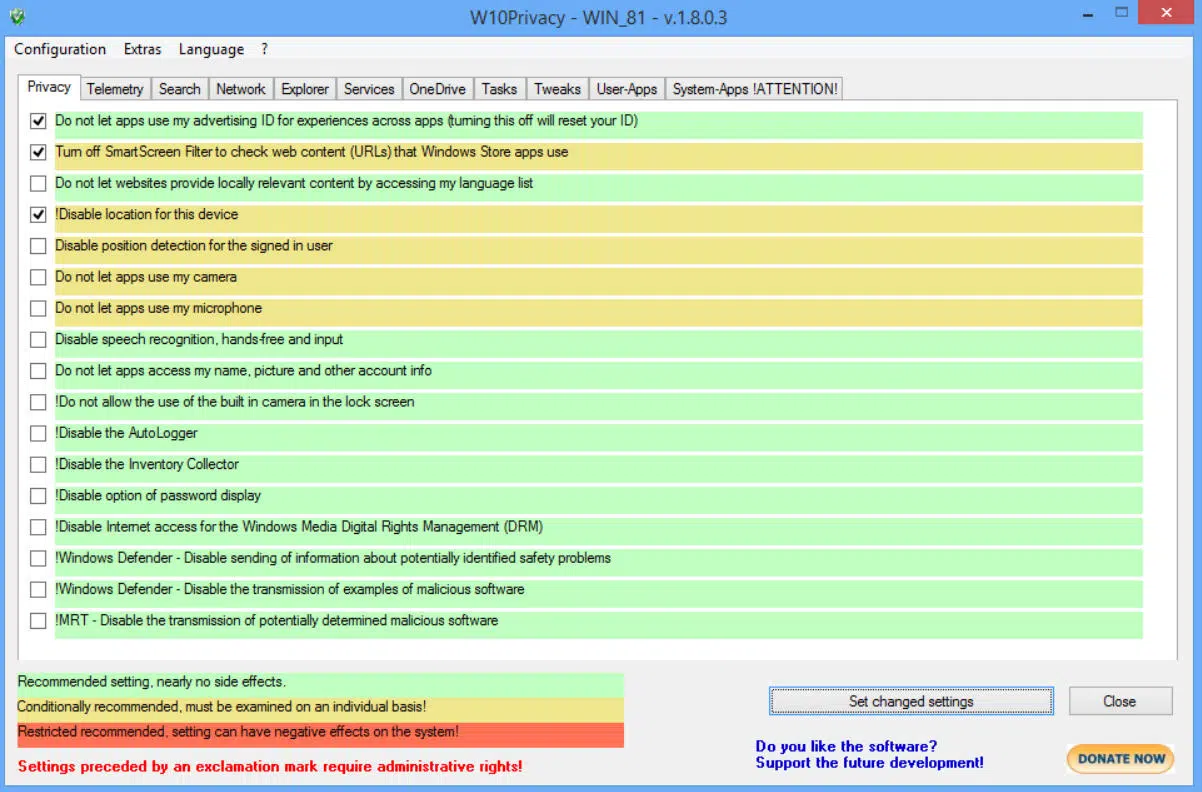Maximize the W10Privacy window
This screenshot has height=792, width=1202.
(x=1121, y=14)
